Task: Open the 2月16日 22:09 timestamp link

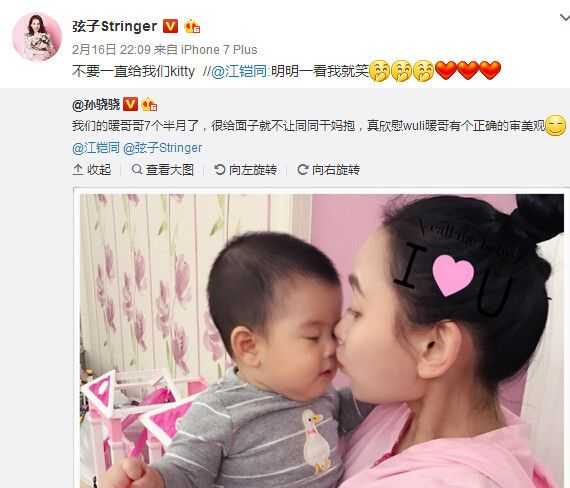Action: coord(111,49)
